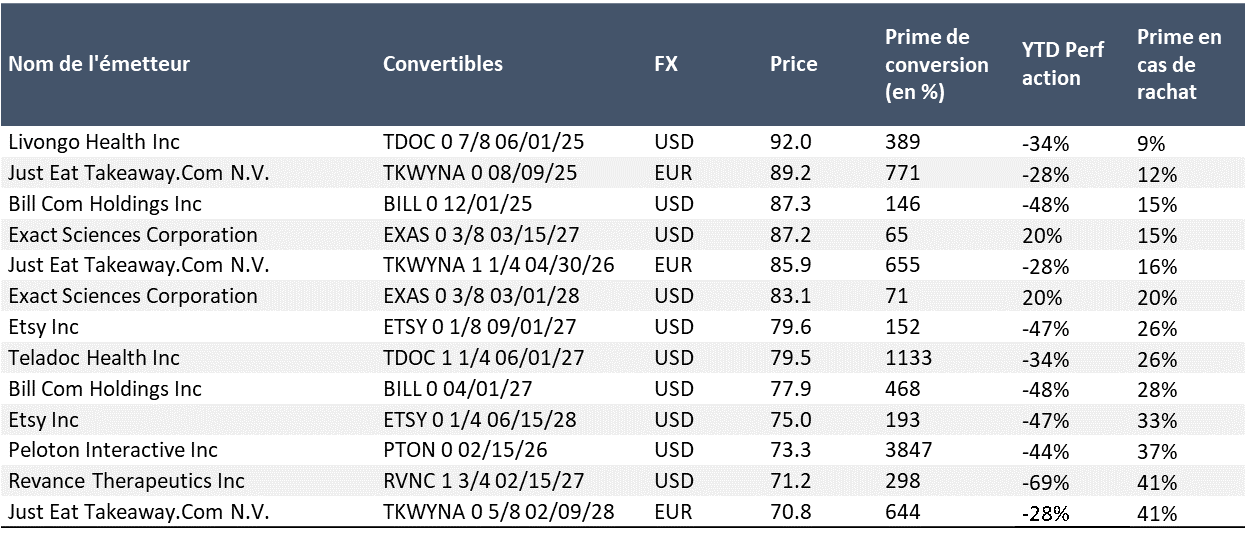Select the 3847 conversion premium value

(909, 450)
